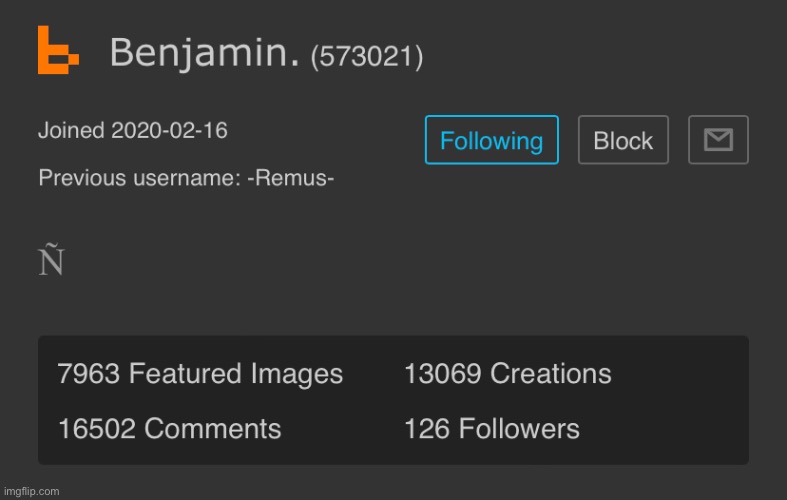This screenshot has height=500, width=787.
Task: Open 126 Followers list
Action: [491, 429]
